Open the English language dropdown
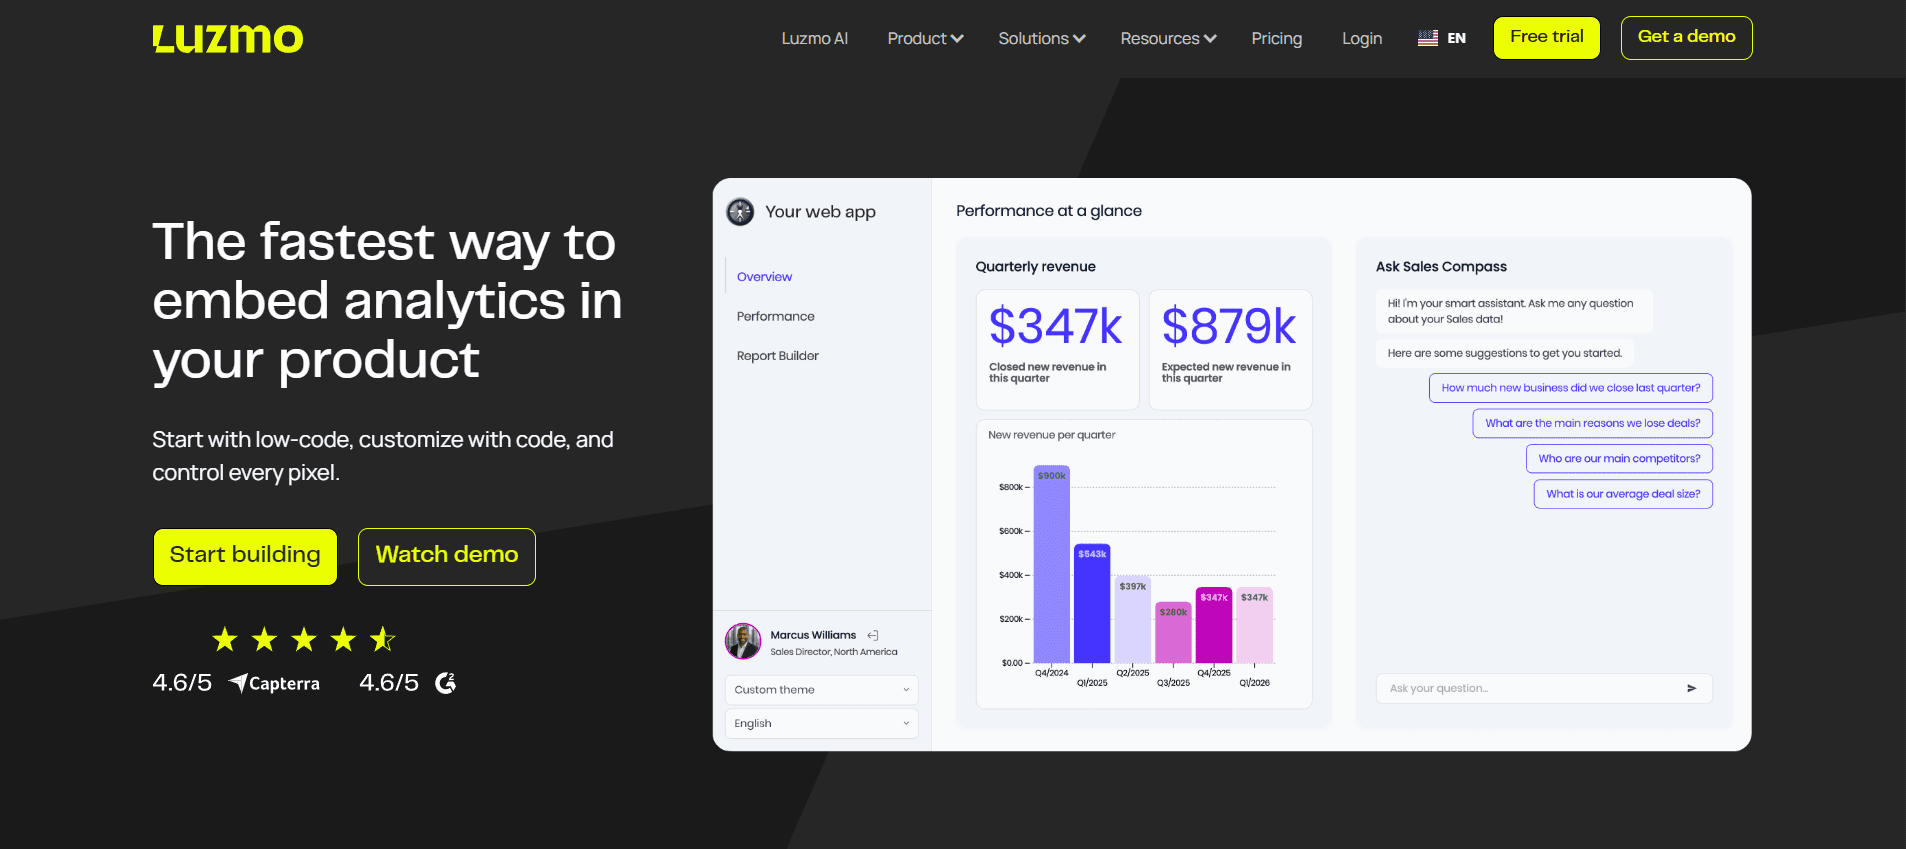 (821, 724)
